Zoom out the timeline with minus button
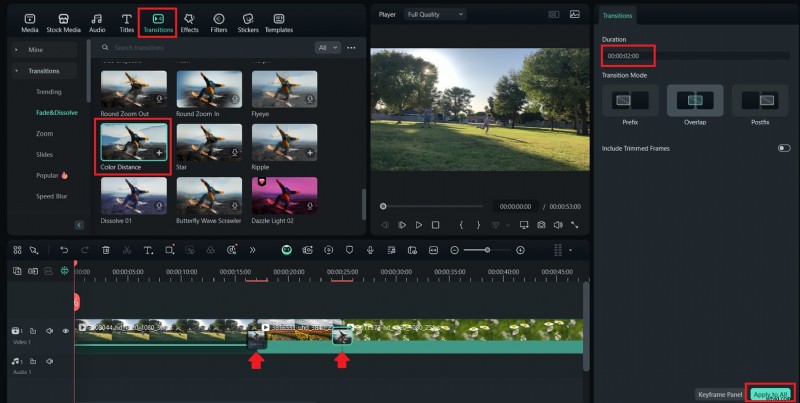Viewport: 800px width, 403px height. coord(455,250)
